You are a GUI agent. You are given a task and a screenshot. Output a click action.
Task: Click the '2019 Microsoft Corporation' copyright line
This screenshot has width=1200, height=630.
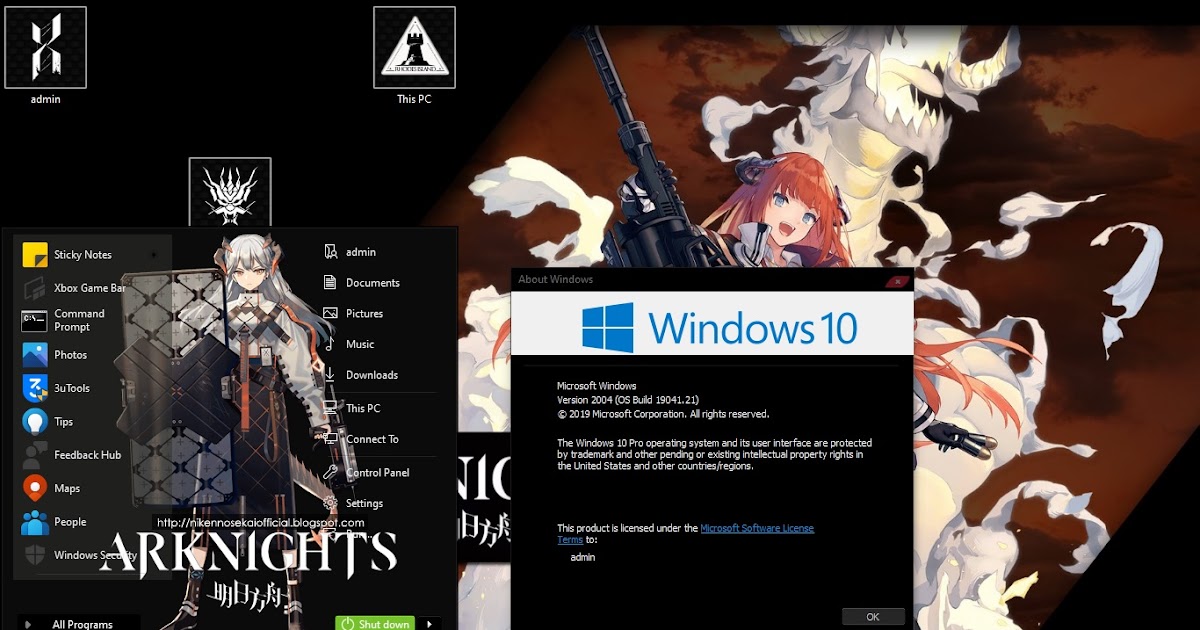(663, 414)
